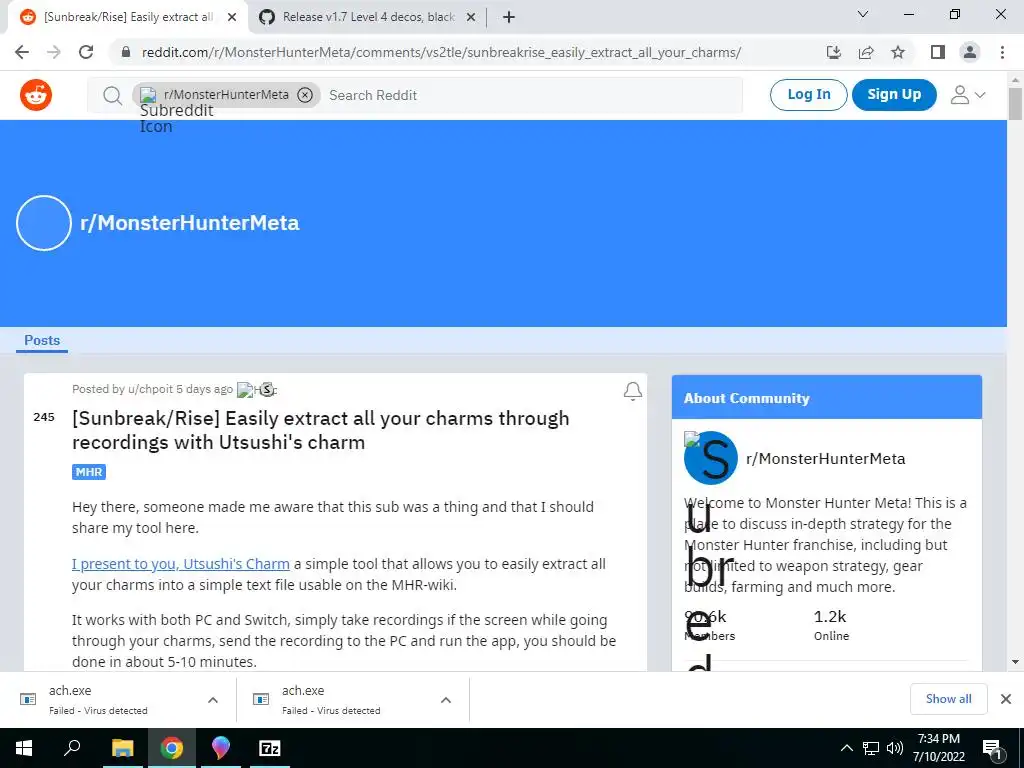The width and height of the screenshot is (1024, 768).
Task: Close the downloads bar
Action: [1006, 699]
